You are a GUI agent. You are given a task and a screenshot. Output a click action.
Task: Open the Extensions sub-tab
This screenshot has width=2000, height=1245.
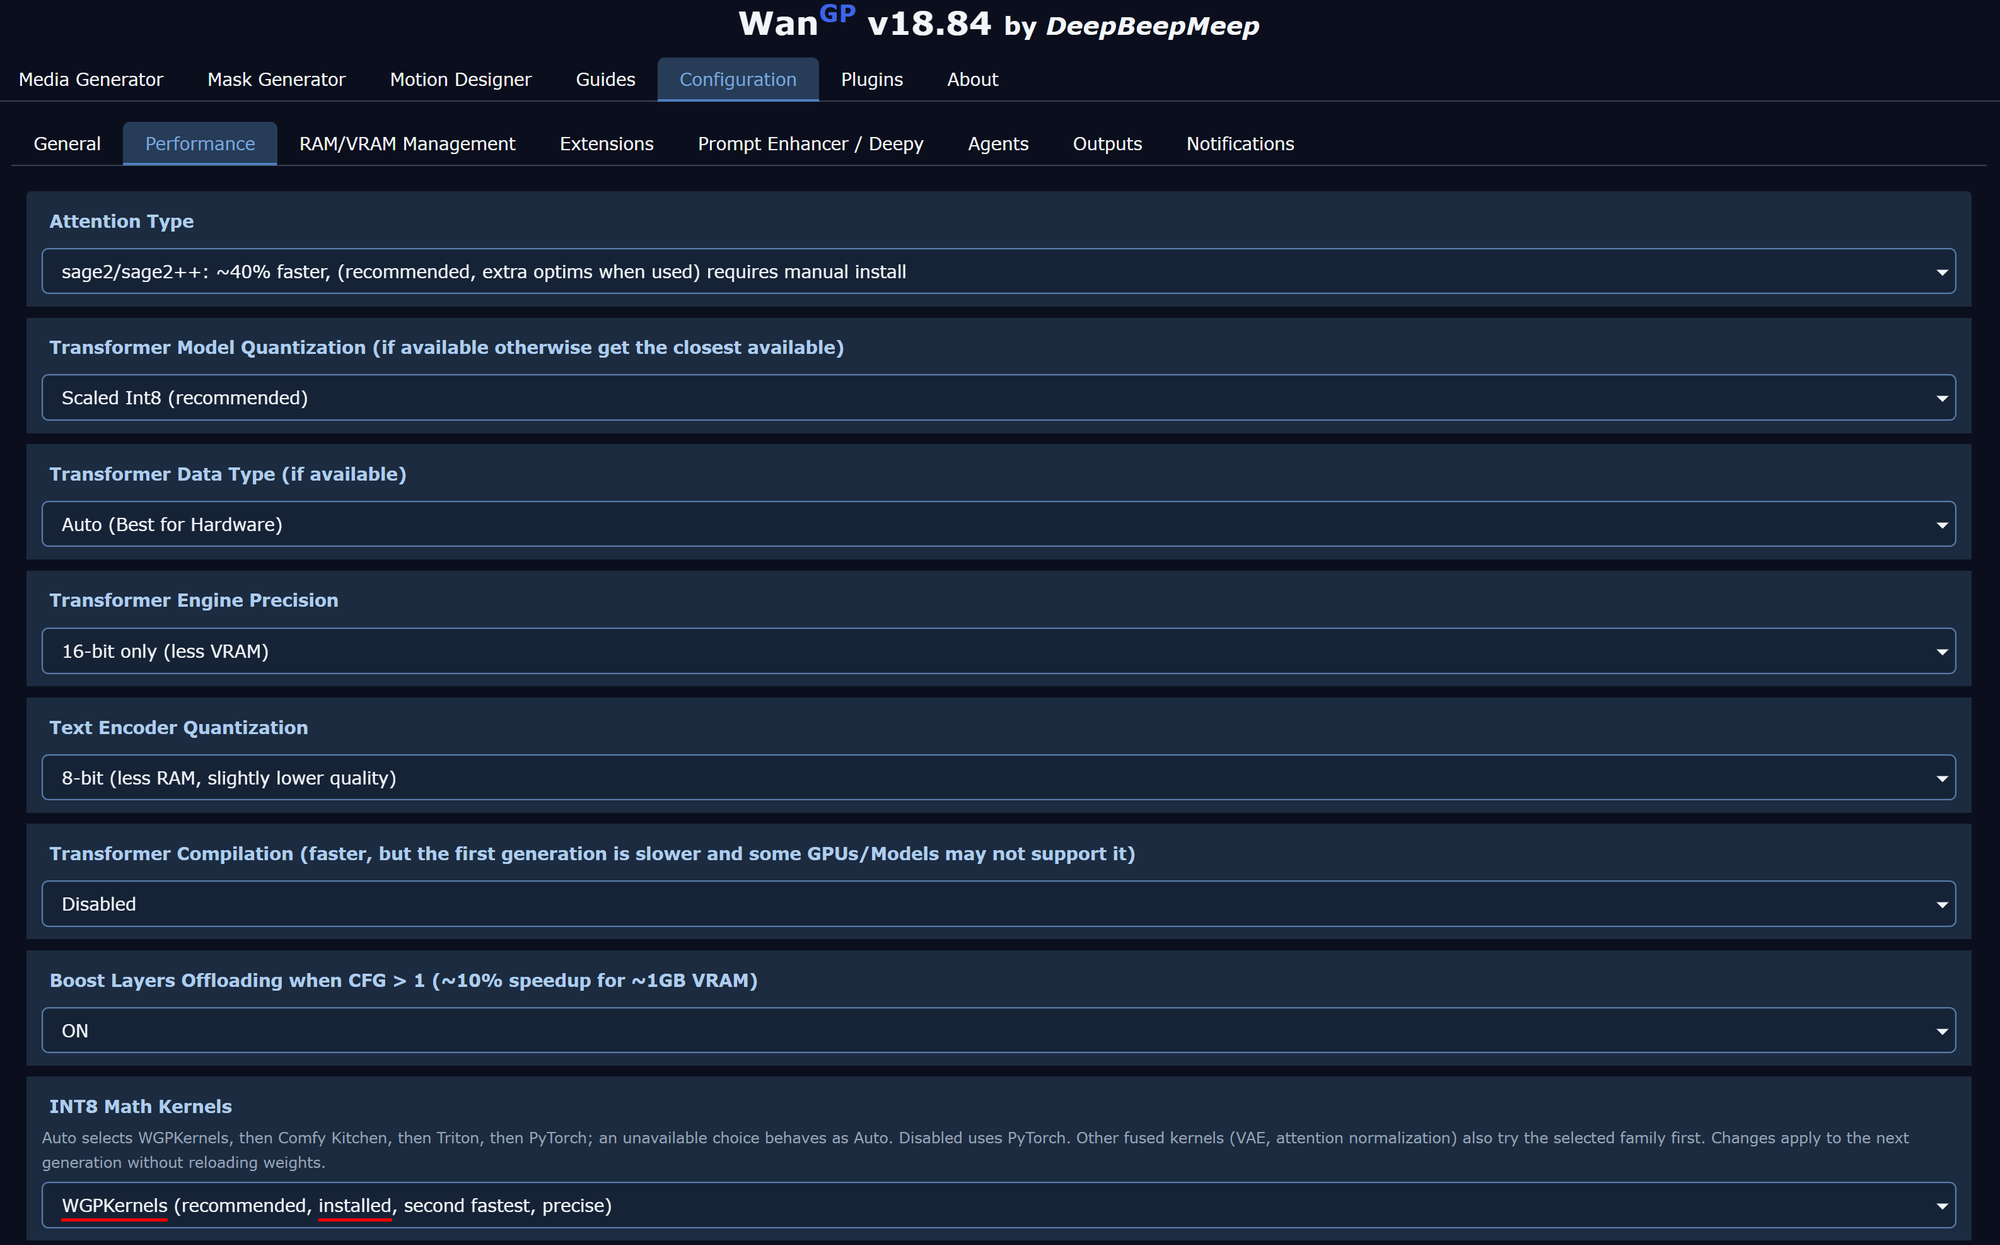[x=606, y=143]
